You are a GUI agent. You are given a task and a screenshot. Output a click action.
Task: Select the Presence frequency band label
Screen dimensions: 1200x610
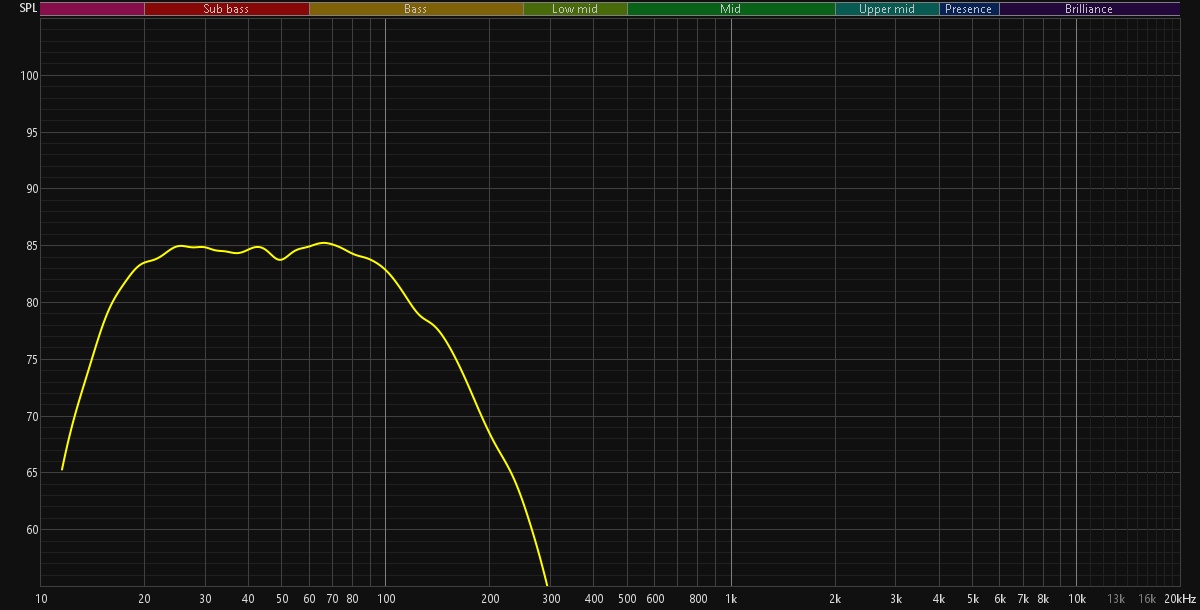[969, 9]
